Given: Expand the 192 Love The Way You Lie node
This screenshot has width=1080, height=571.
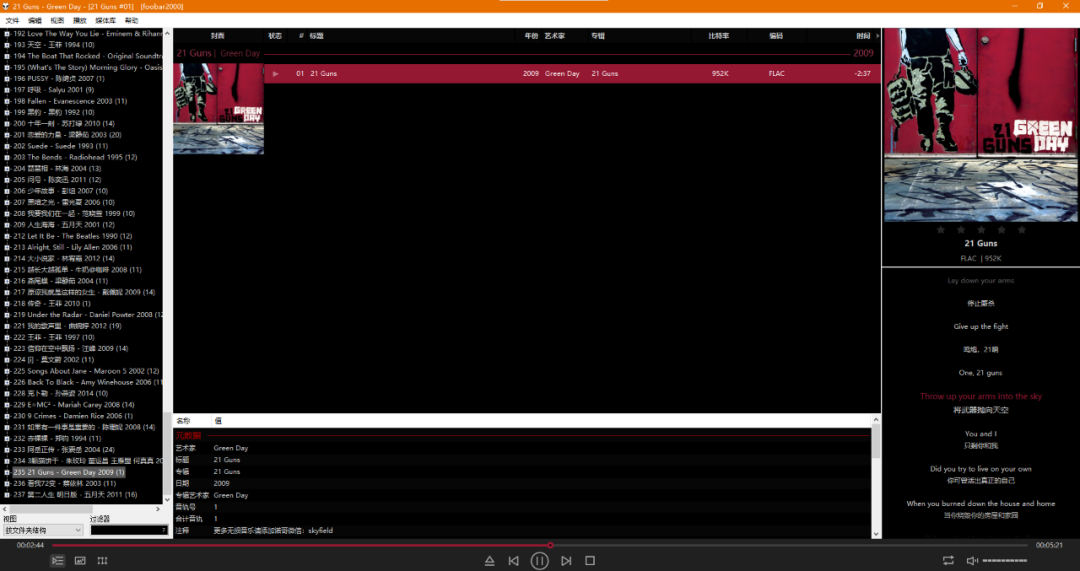Looking at the screenshot, I should [7, 34].
